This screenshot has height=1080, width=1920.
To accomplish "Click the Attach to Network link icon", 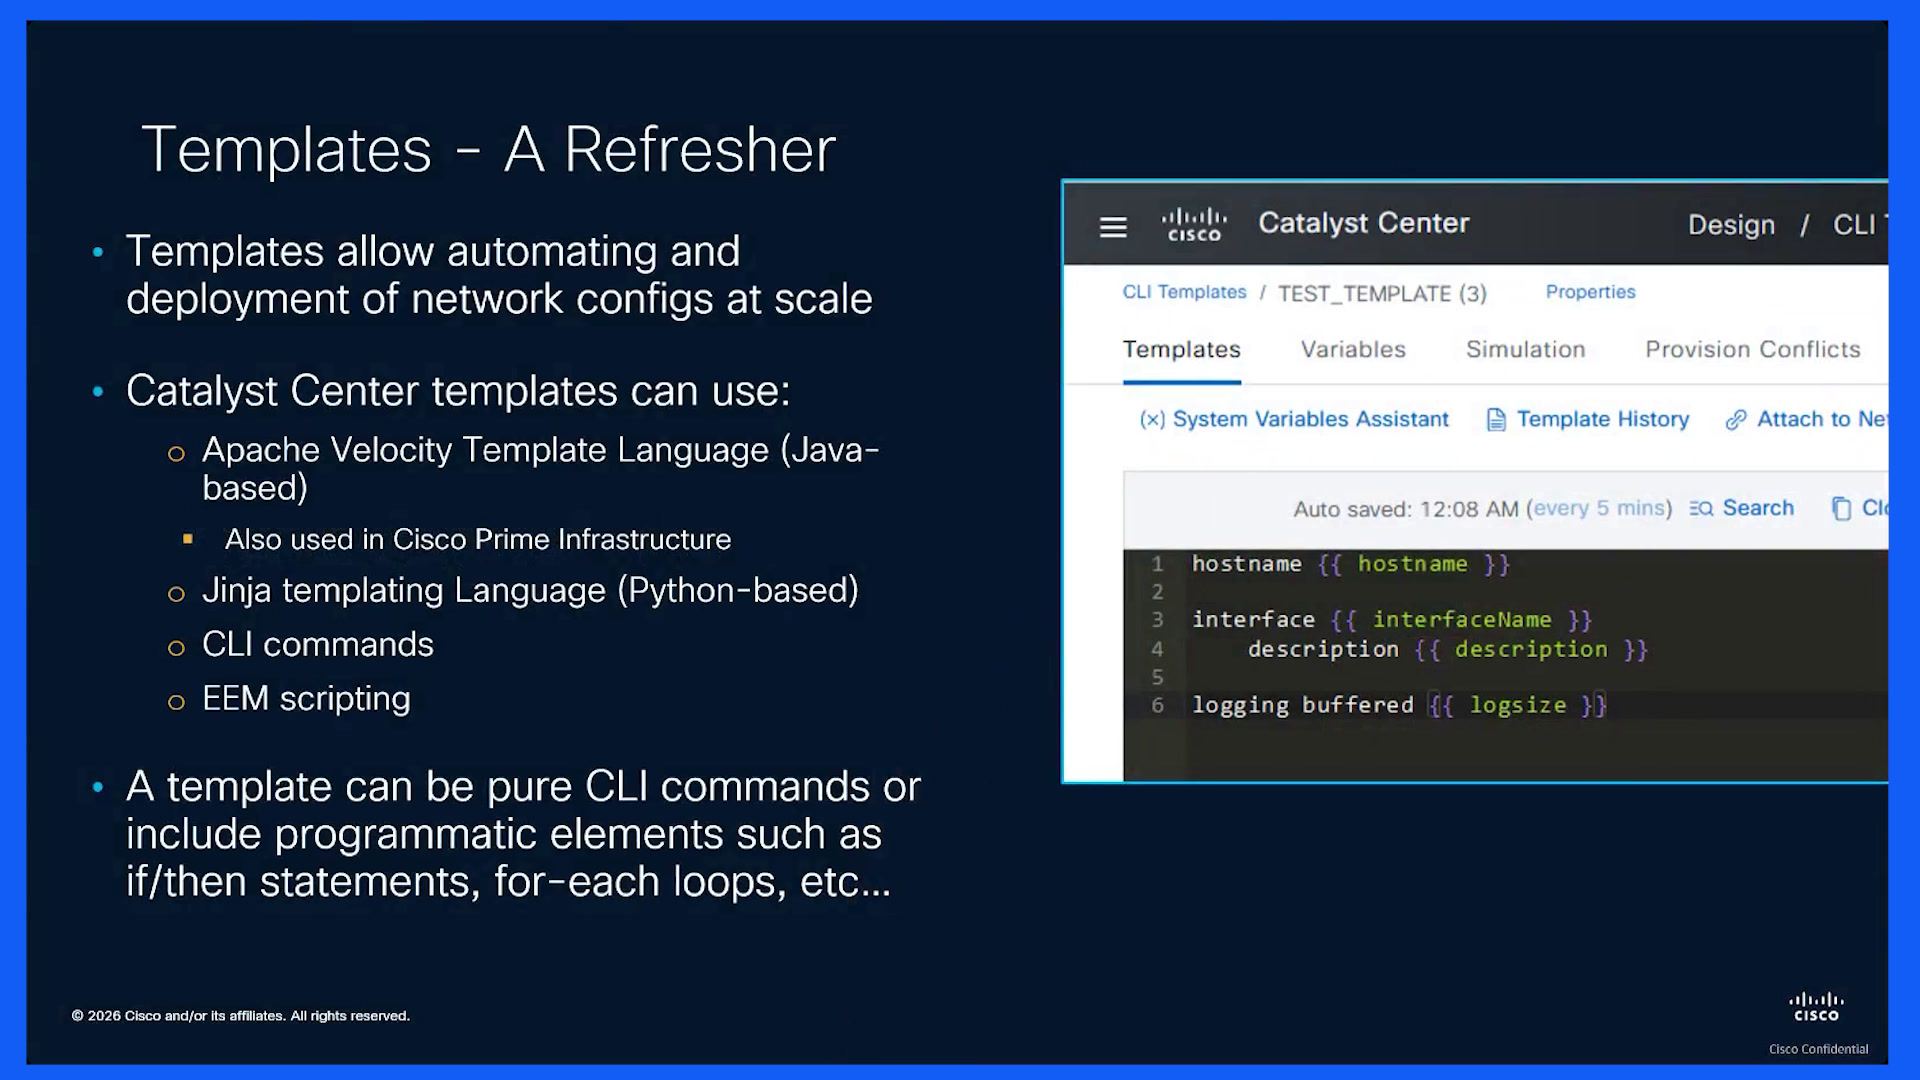I will [1736, 420].
